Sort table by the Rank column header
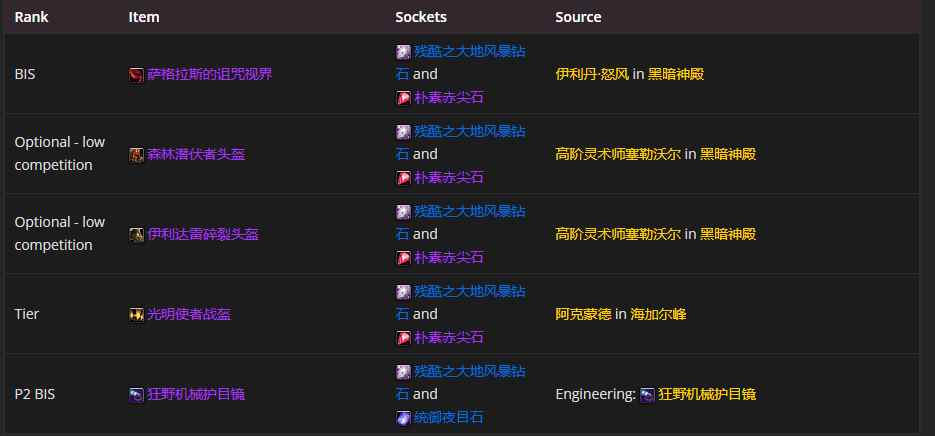 coord(32,17)
